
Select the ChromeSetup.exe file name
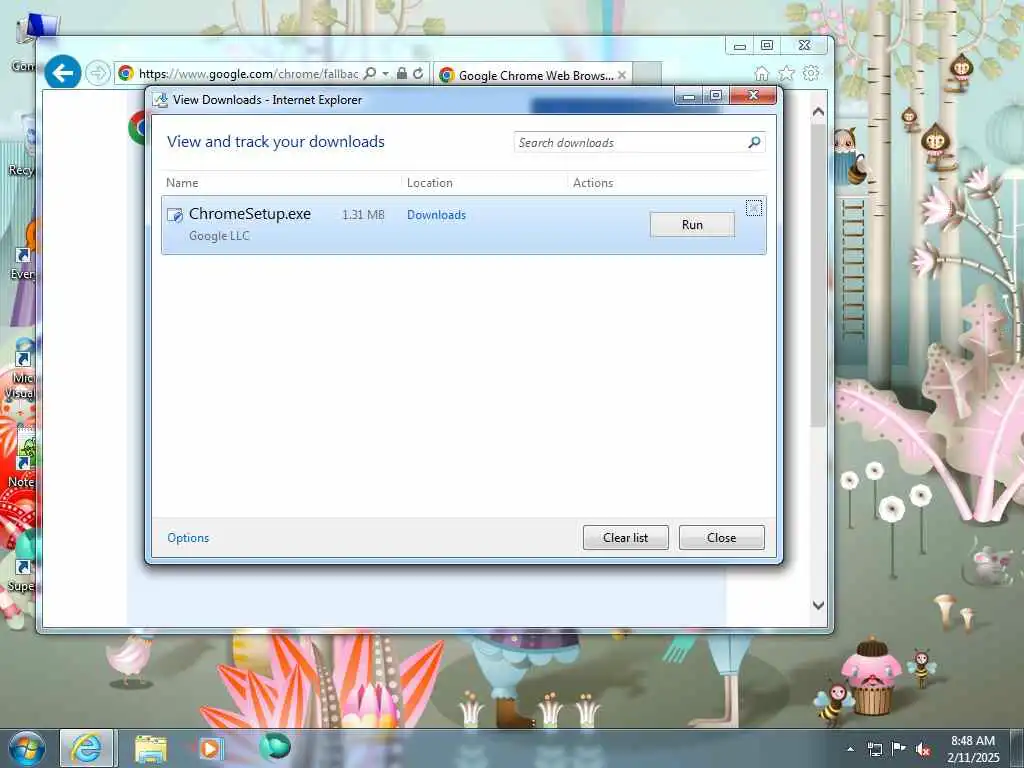coord(249,214)
